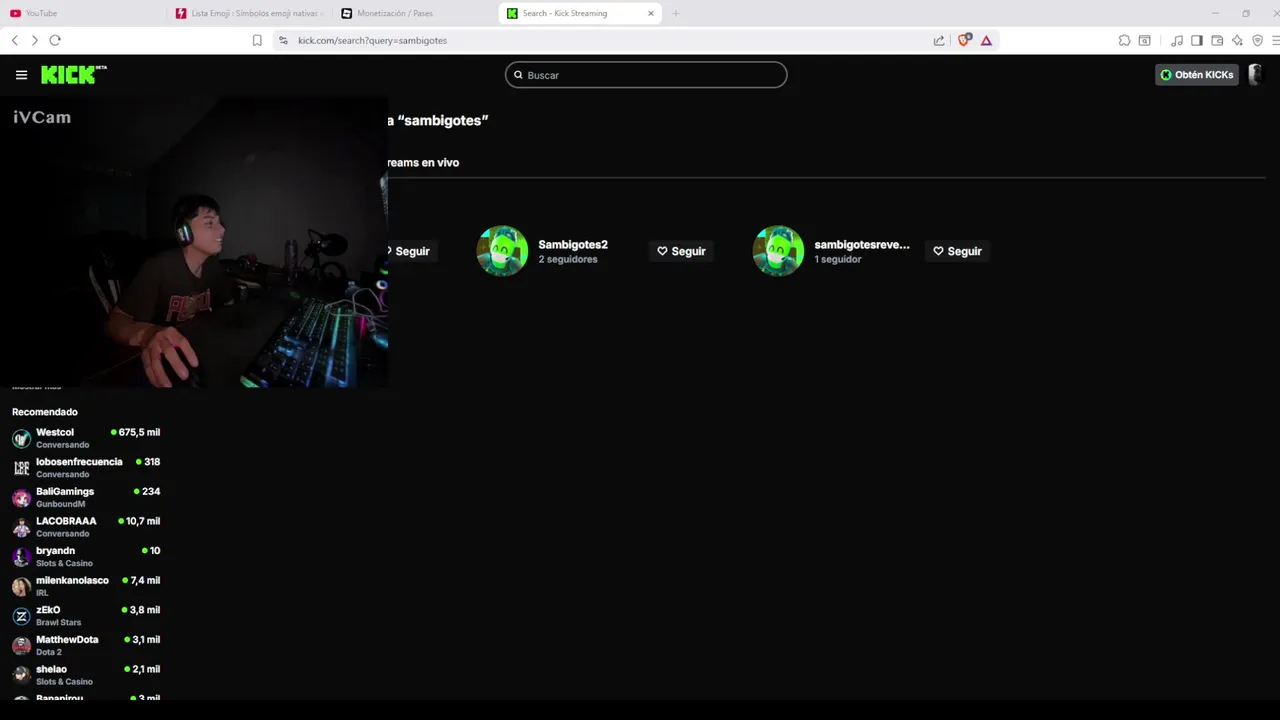
Task: Click the 675,5 mil viewer count
Action: coord(139,432)
